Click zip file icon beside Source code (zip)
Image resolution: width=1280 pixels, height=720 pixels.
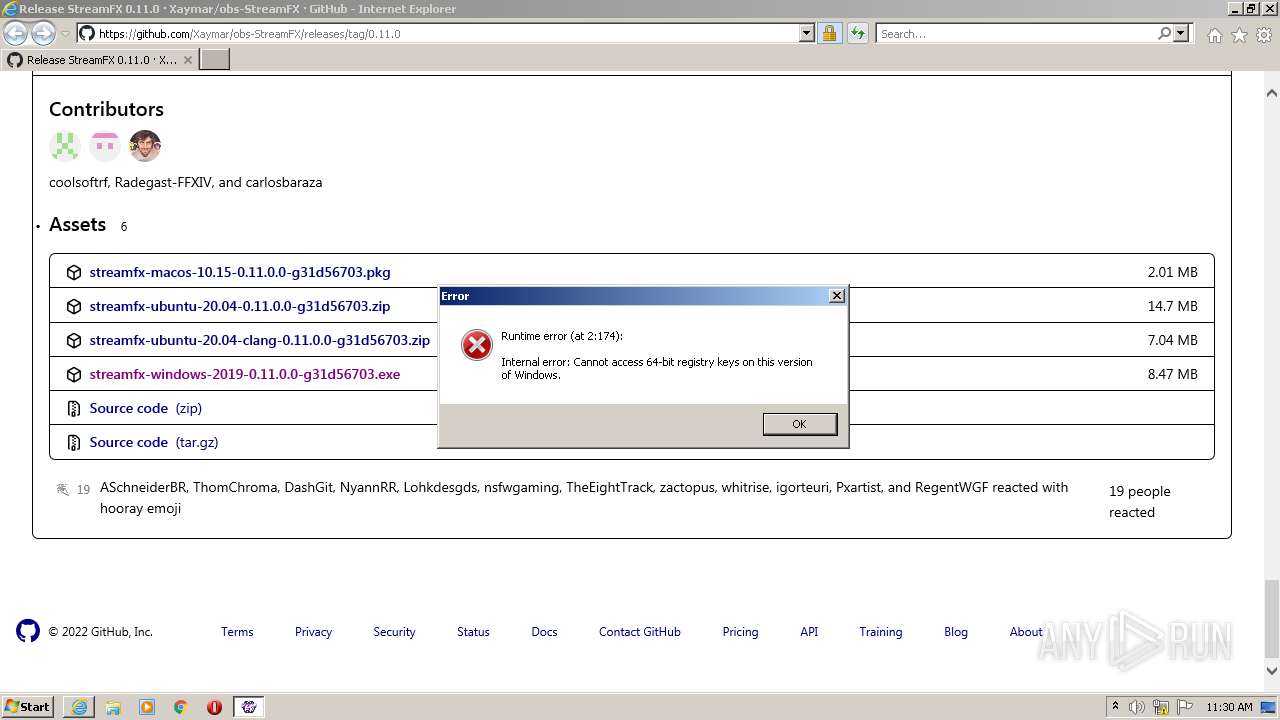[x=73, y=408]
